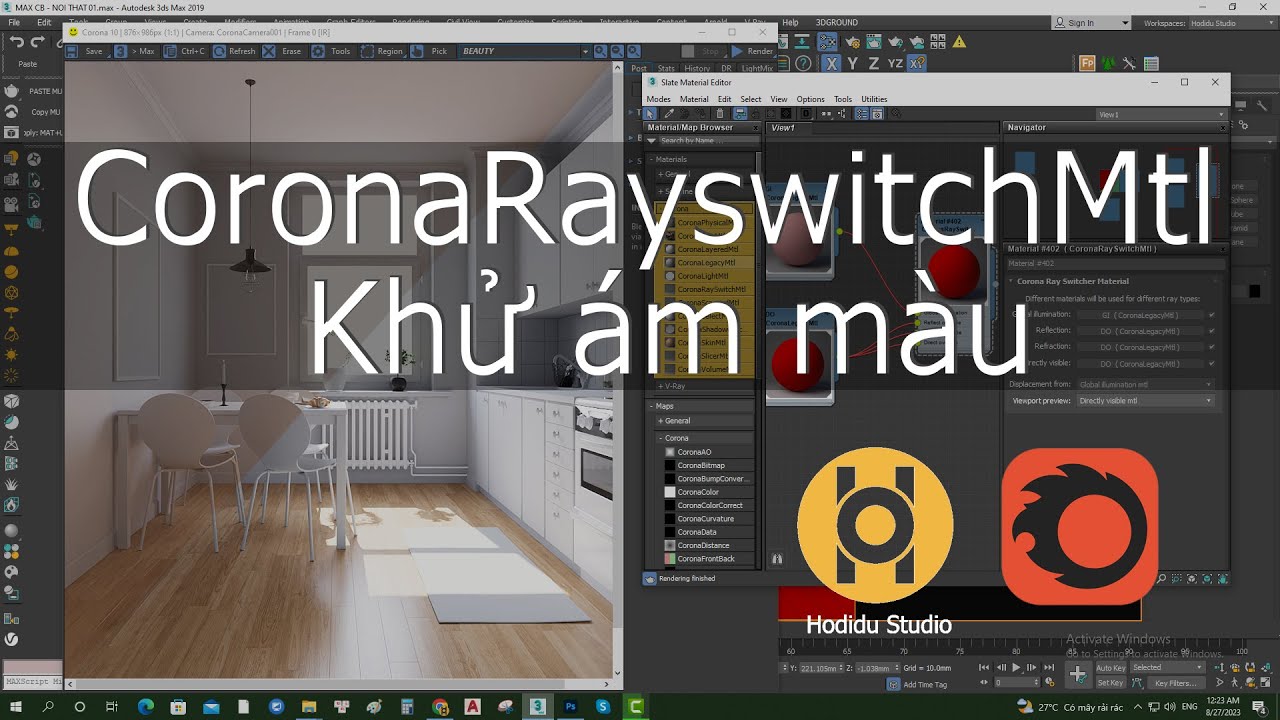Click the orange Fp toolbar icon
1280x720 pixels.
1087,63
